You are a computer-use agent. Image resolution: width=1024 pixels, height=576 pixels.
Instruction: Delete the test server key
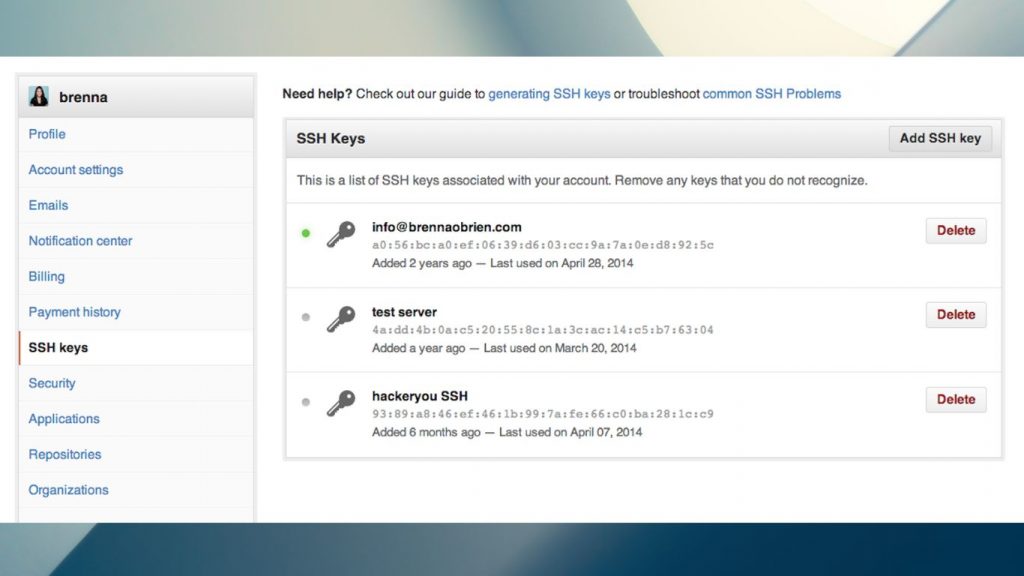tap(955, 314)
